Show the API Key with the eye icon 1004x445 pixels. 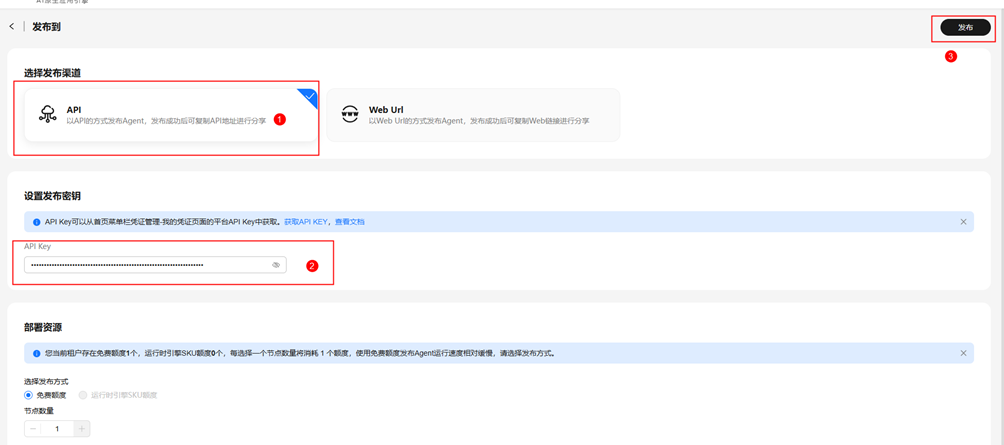276,265
